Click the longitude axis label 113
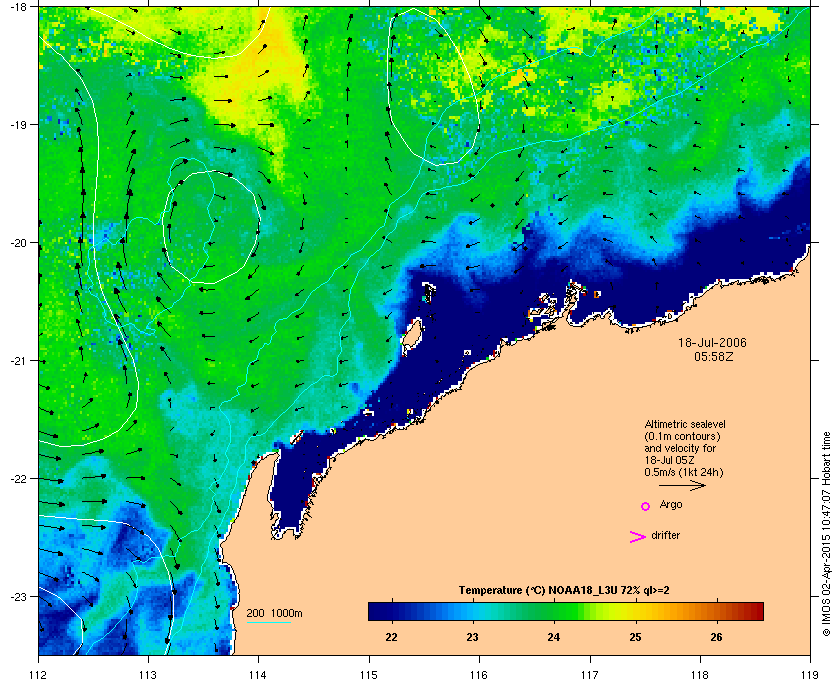 pos(148,675)
